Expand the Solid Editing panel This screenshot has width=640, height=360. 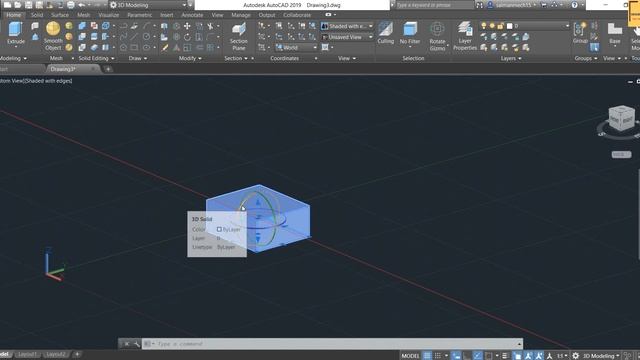pyautogui.click(x=96, y=58)
